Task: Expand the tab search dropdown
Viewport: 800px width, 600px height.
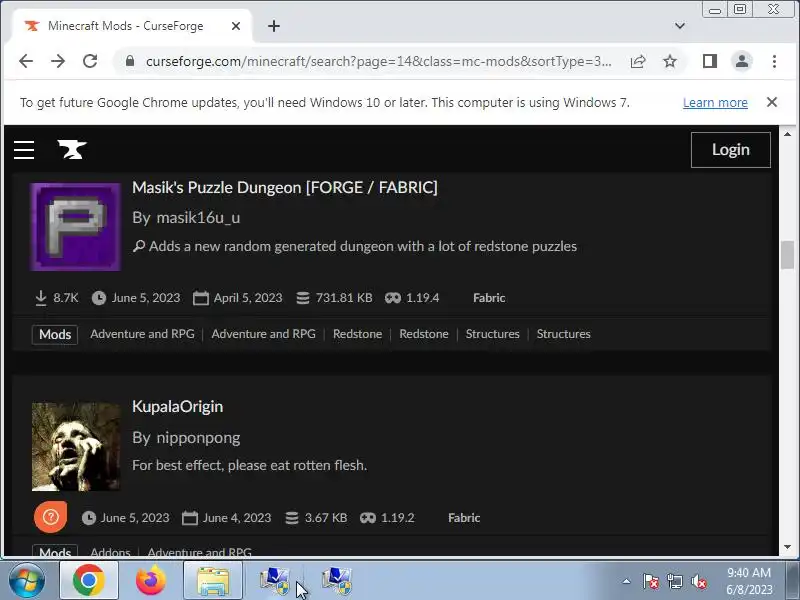Action: tap(680, 26)
